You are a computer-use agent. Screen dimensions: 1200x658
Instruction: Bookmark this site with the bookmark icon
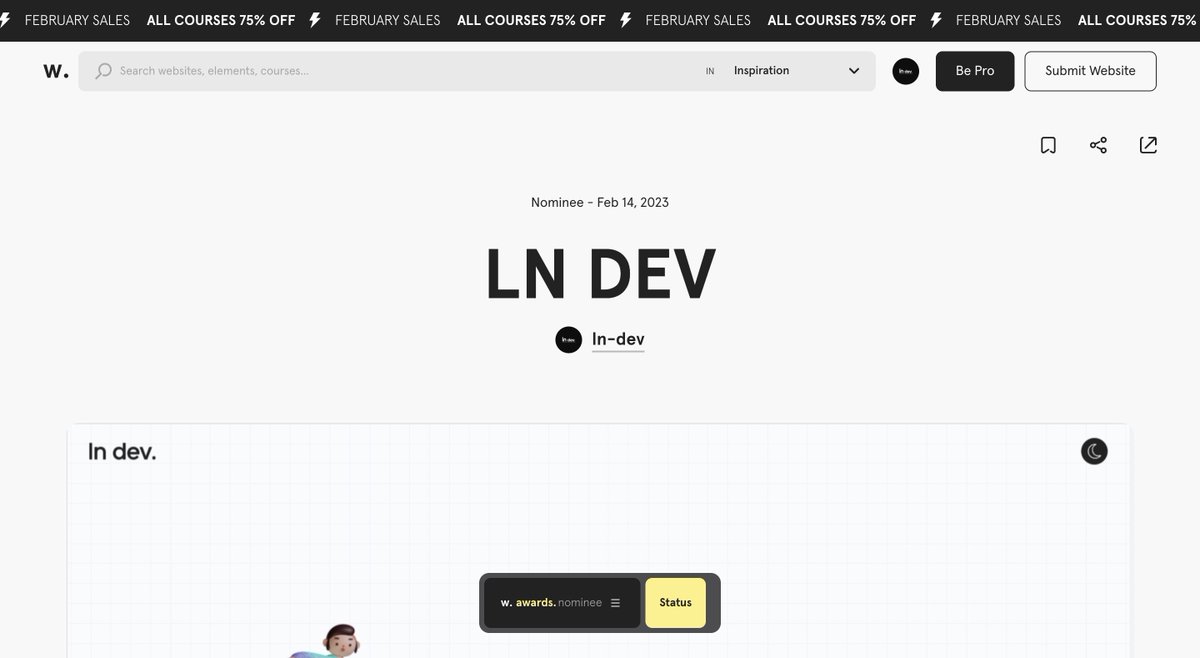point(1048,145)
